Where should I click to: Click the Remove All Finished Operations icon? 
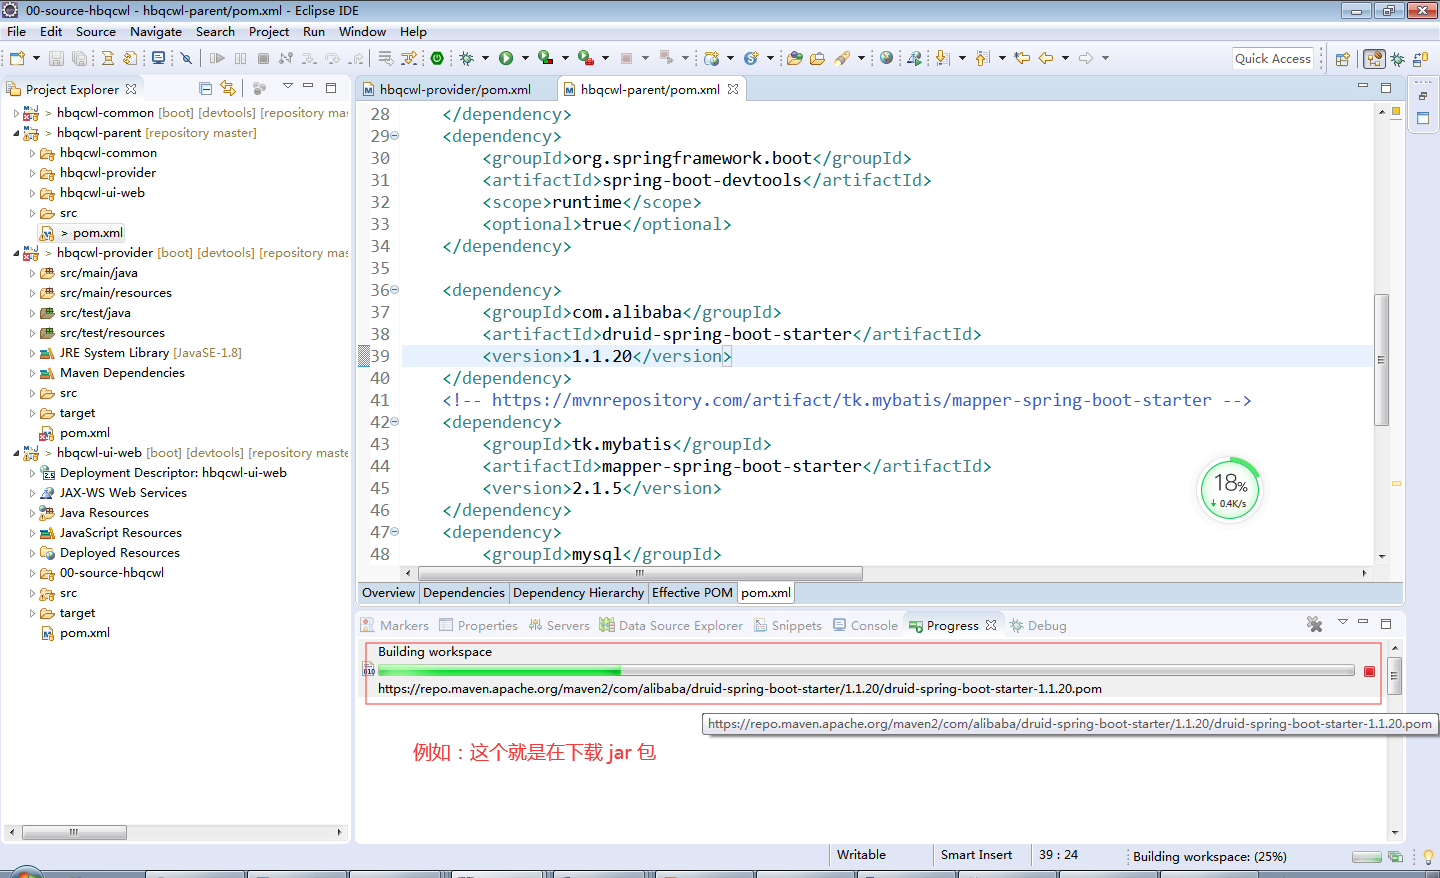1314,625
